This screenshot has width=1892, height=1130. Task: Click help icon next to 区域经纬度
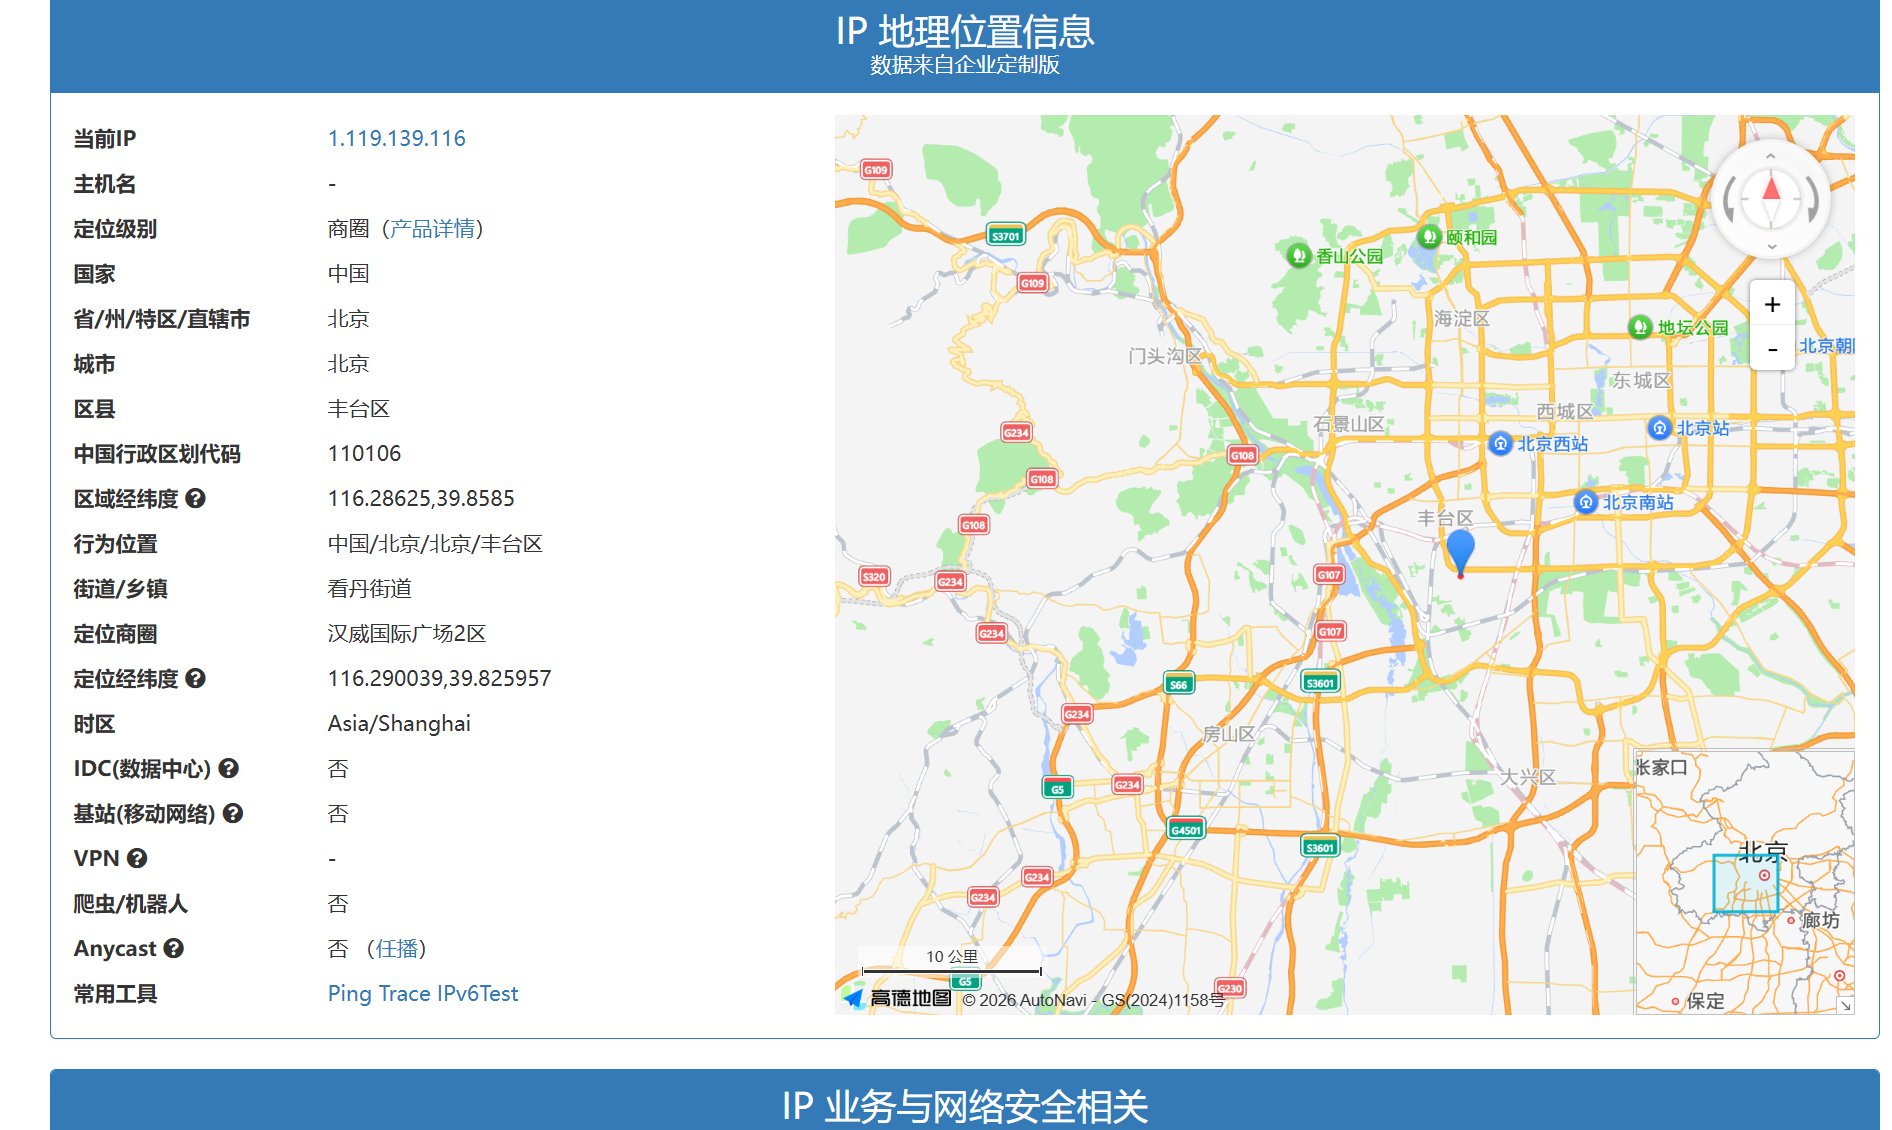[196, 498]
